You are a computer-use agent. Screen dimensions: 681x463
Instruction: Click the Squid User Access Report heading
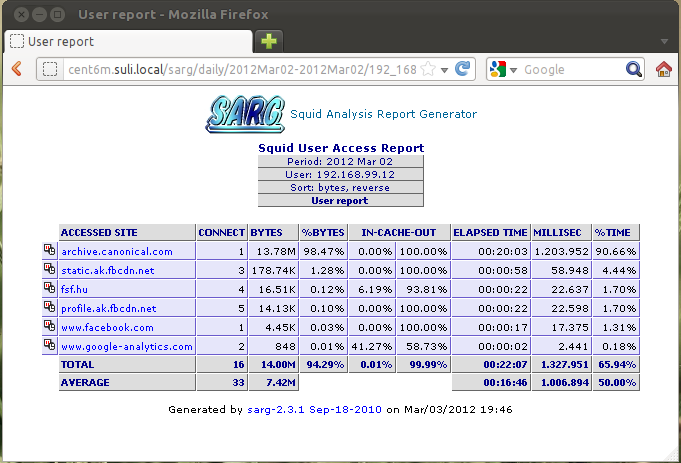coord(341,148)
